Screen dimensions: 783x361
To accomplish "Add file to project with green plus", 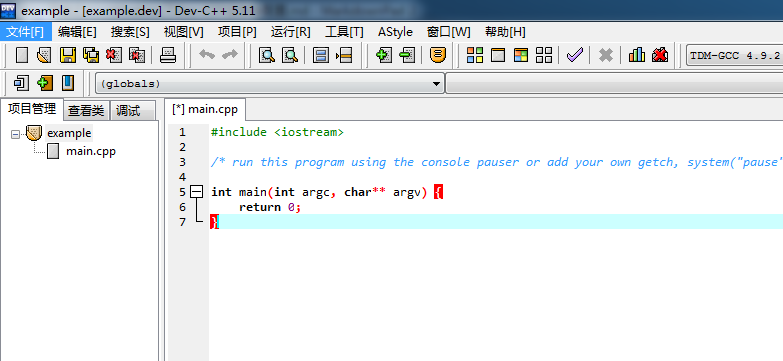I will point(383,55).
